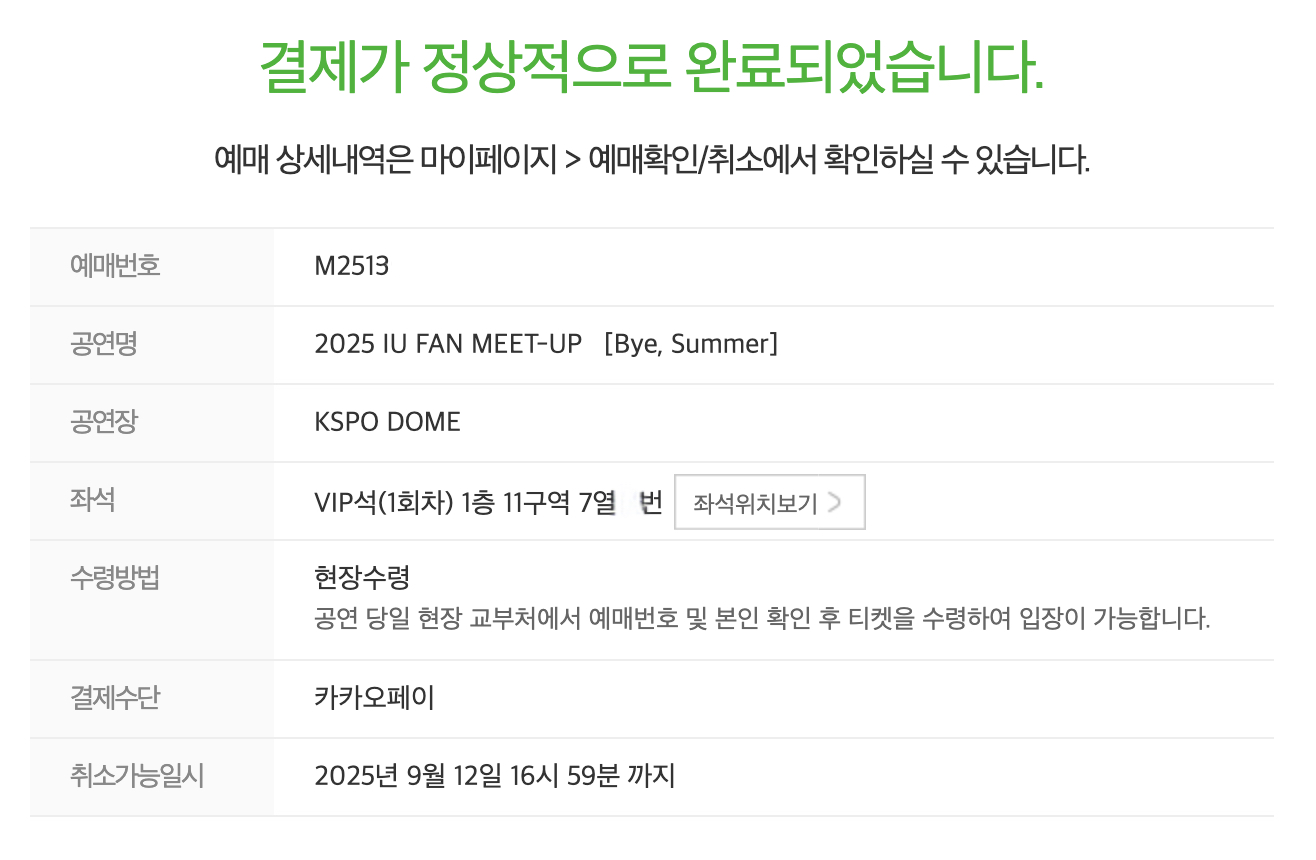
Task: Select the 공연명 row label
Action: pos(103,344)
